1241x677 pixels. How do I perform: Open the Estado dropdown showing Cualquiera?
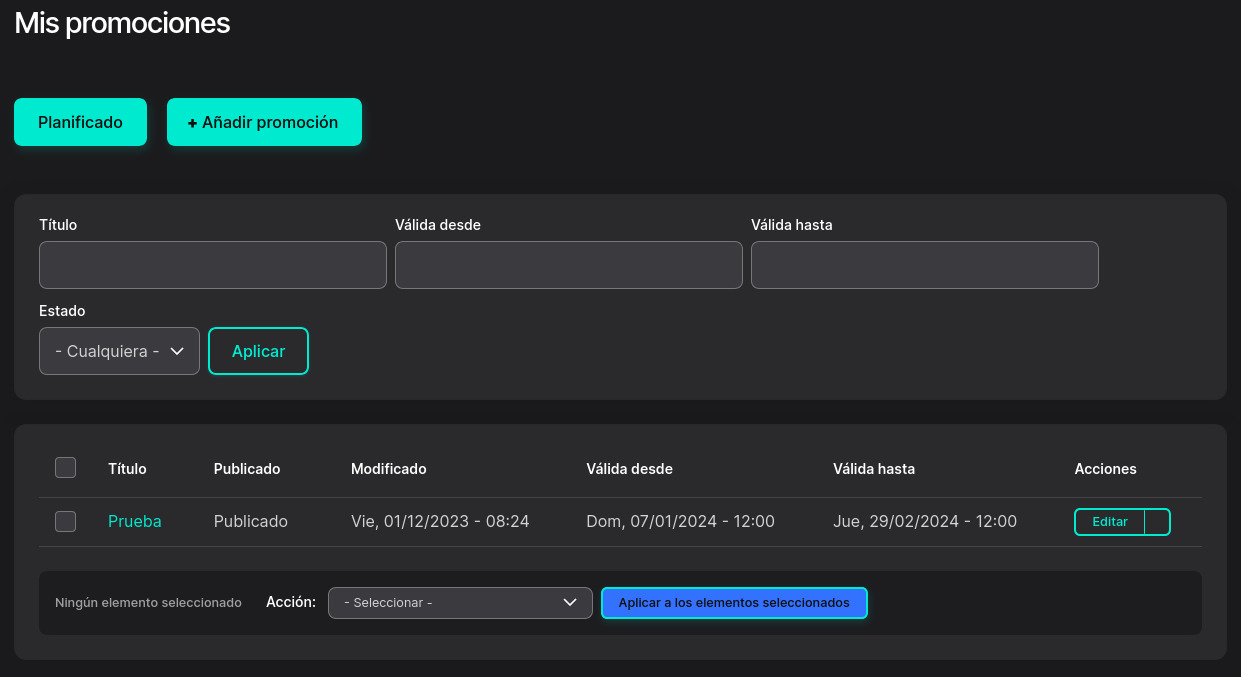point(119,351)
